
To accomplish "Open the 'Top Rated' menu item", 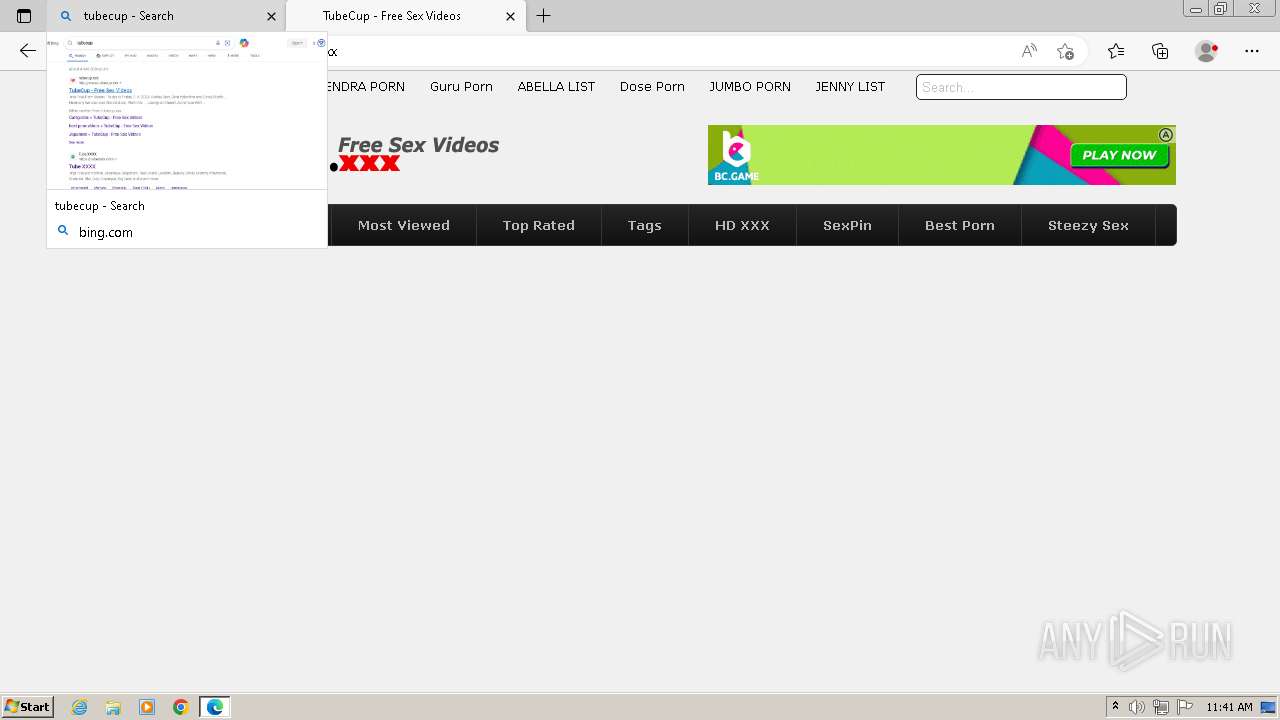I will 539,225.
